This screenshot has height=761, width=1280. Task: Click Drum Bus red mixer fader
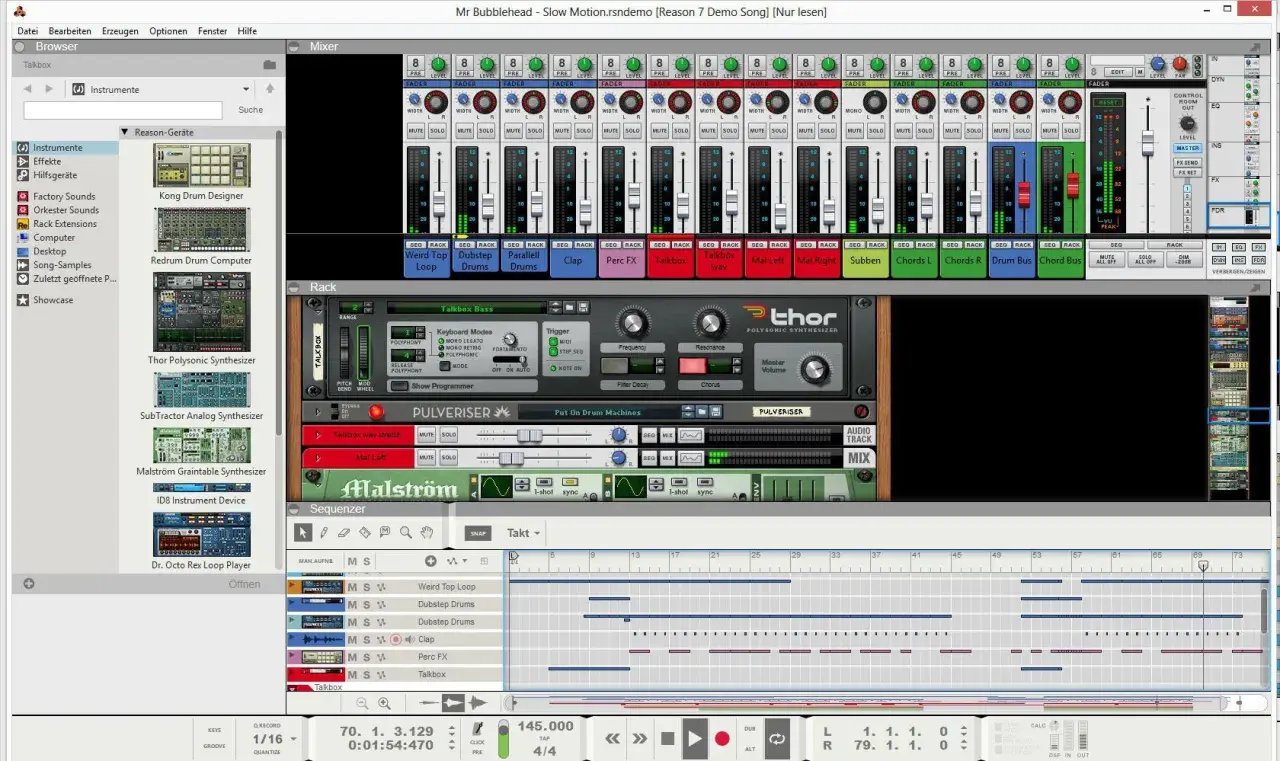click(1023, 194)
